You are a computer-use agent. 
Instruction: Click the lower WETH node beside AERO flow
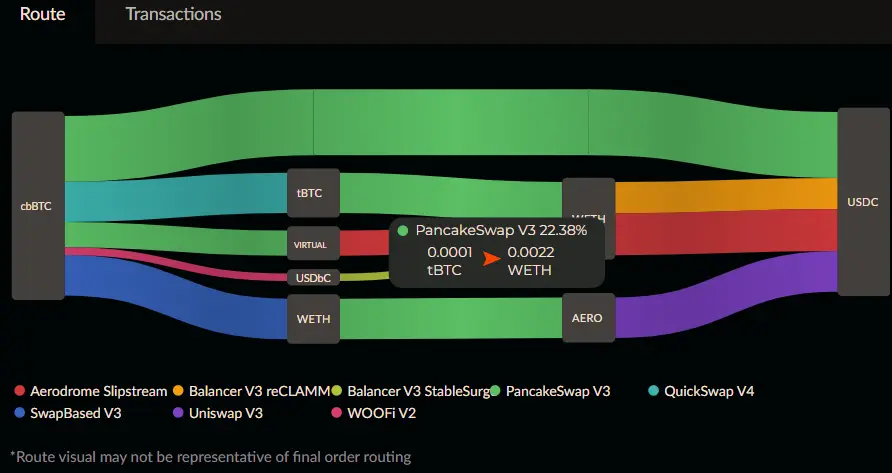[x=313, y=319]
